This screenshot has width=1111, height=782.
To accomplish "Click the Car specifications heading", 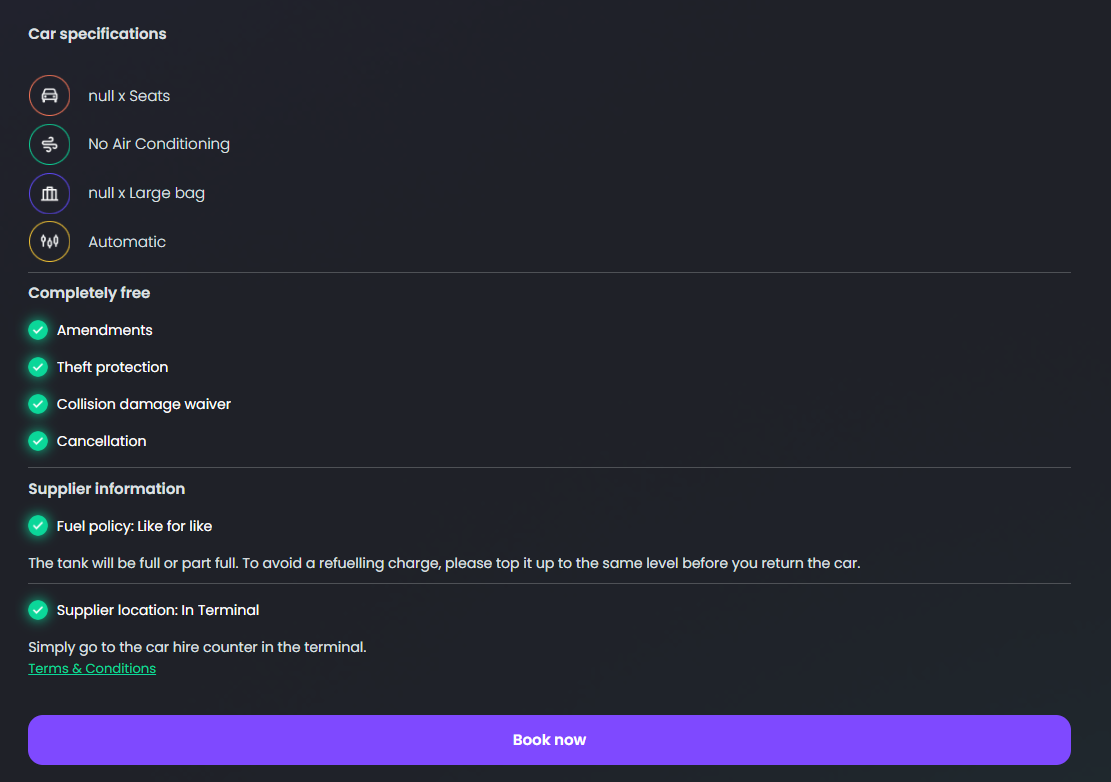I will pos(97,34).
